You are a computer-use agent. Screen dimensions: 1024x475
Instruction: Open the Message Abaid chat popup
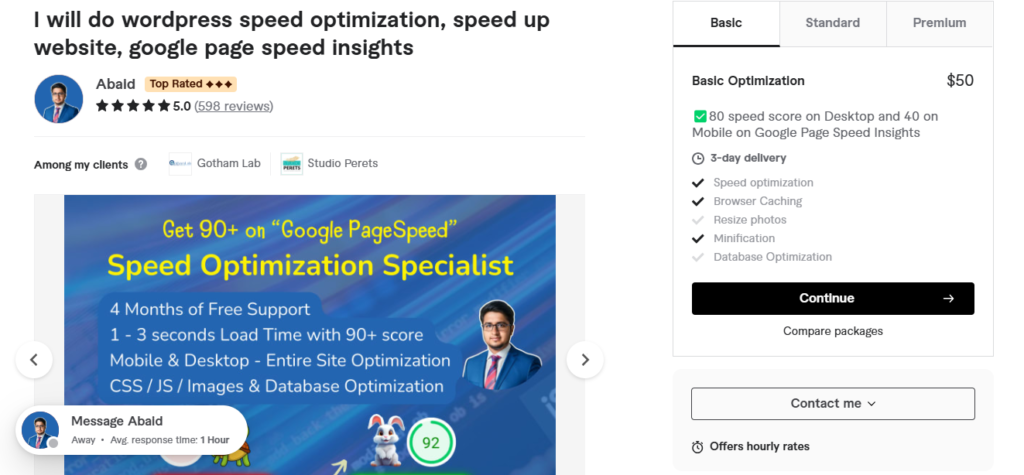tap(132, 431)
